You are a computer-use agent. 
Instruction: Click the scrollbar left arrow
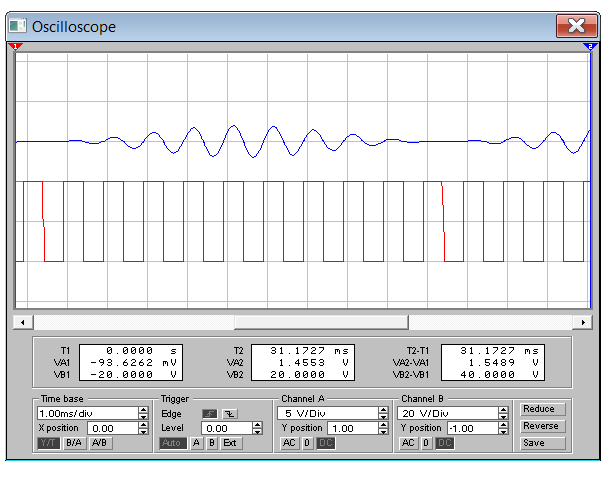pyautogui.click(x=23, y=322)
